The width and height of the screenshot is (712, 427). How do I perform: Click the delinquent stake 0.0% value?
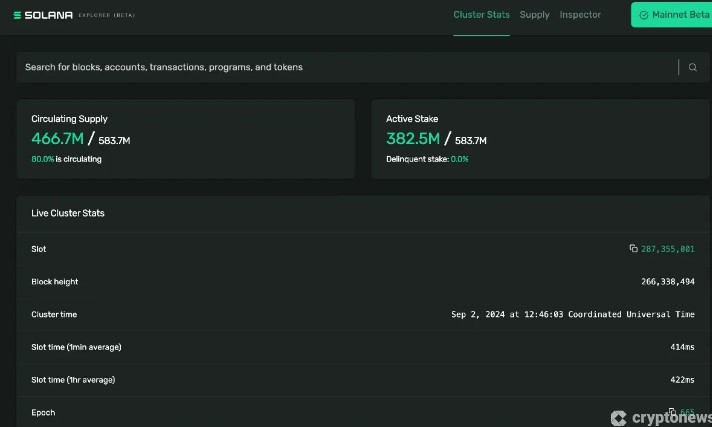(x=459, y=159)
